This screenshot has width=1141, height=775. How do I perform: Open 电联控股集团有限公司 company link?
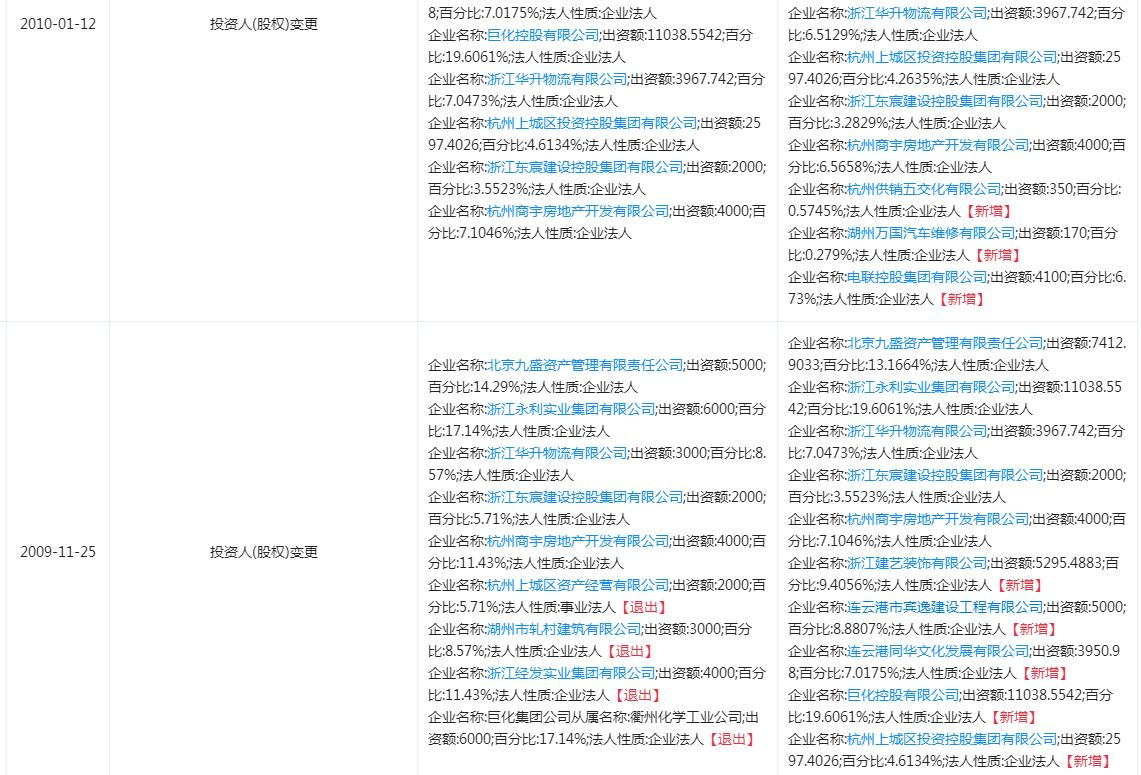[x=917, y=277]
